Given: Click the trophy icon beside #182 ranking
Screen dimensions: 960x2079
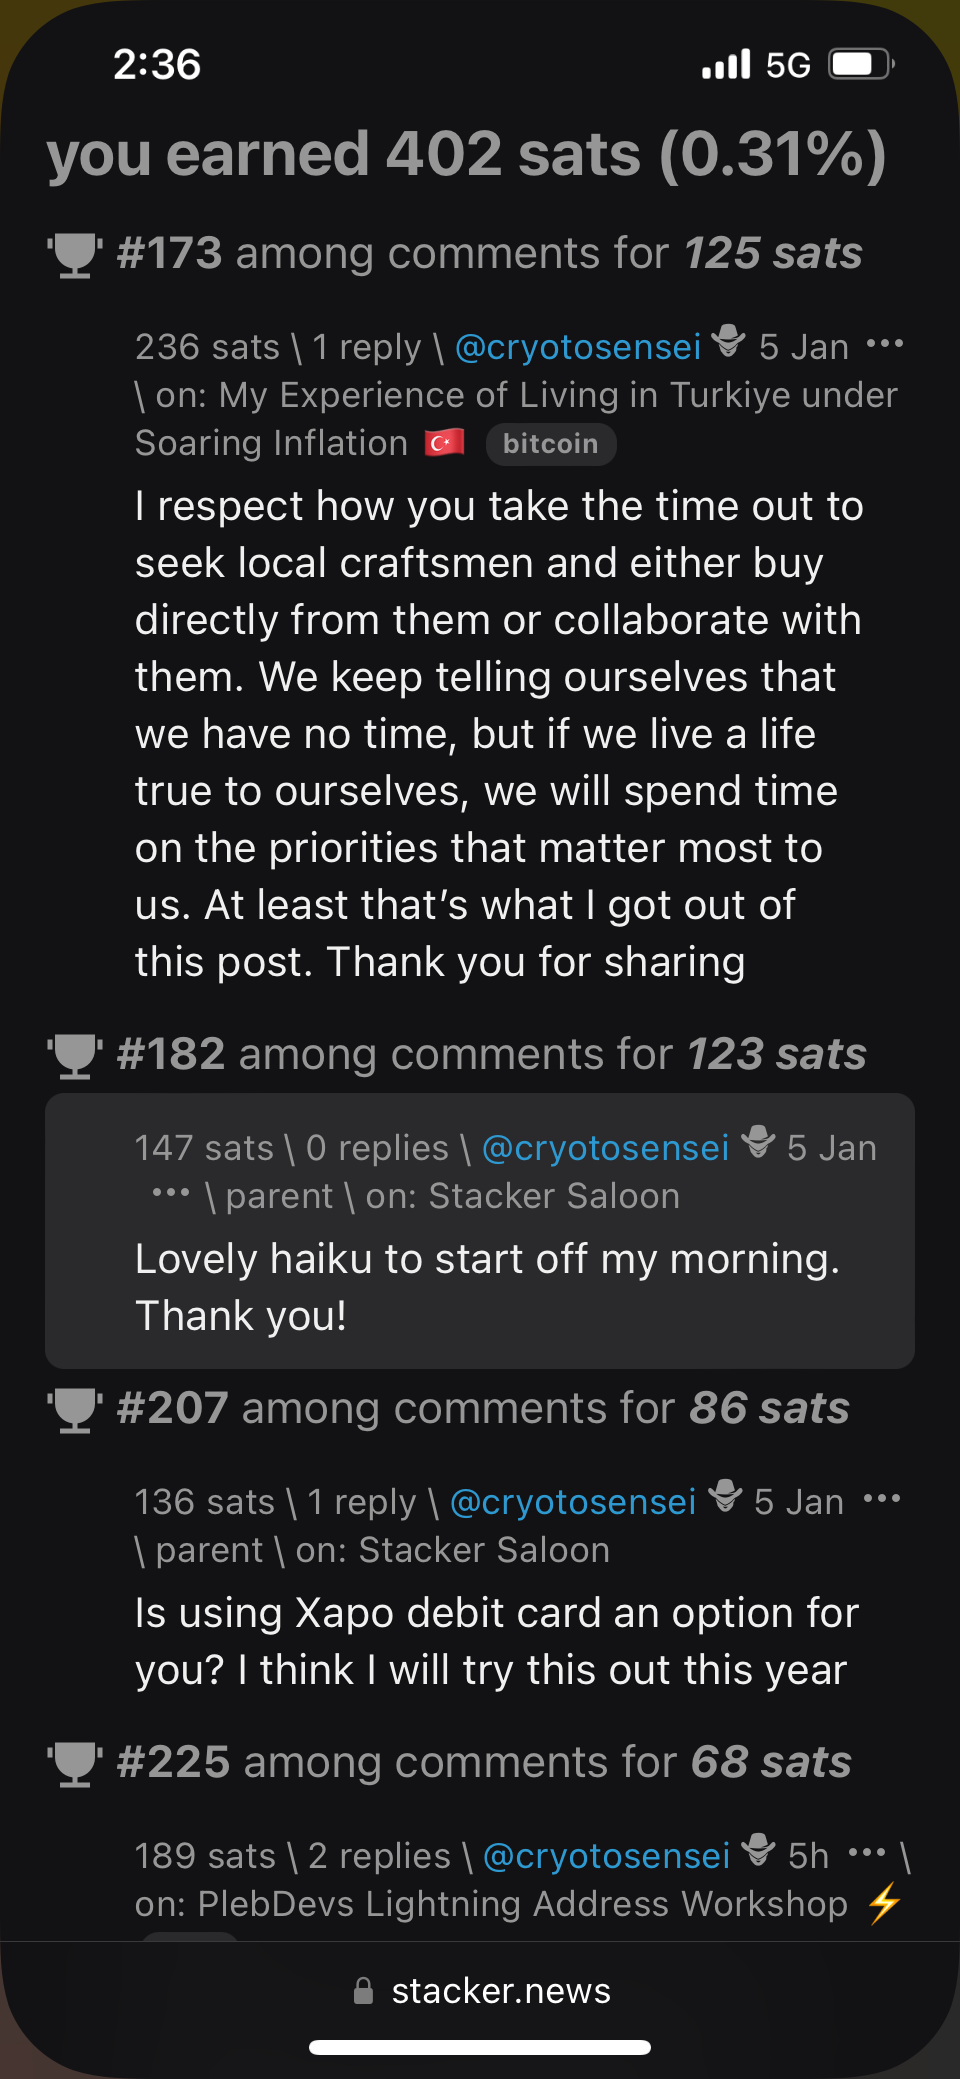Looking at the screenshot, I should [x=74, y=1056].
